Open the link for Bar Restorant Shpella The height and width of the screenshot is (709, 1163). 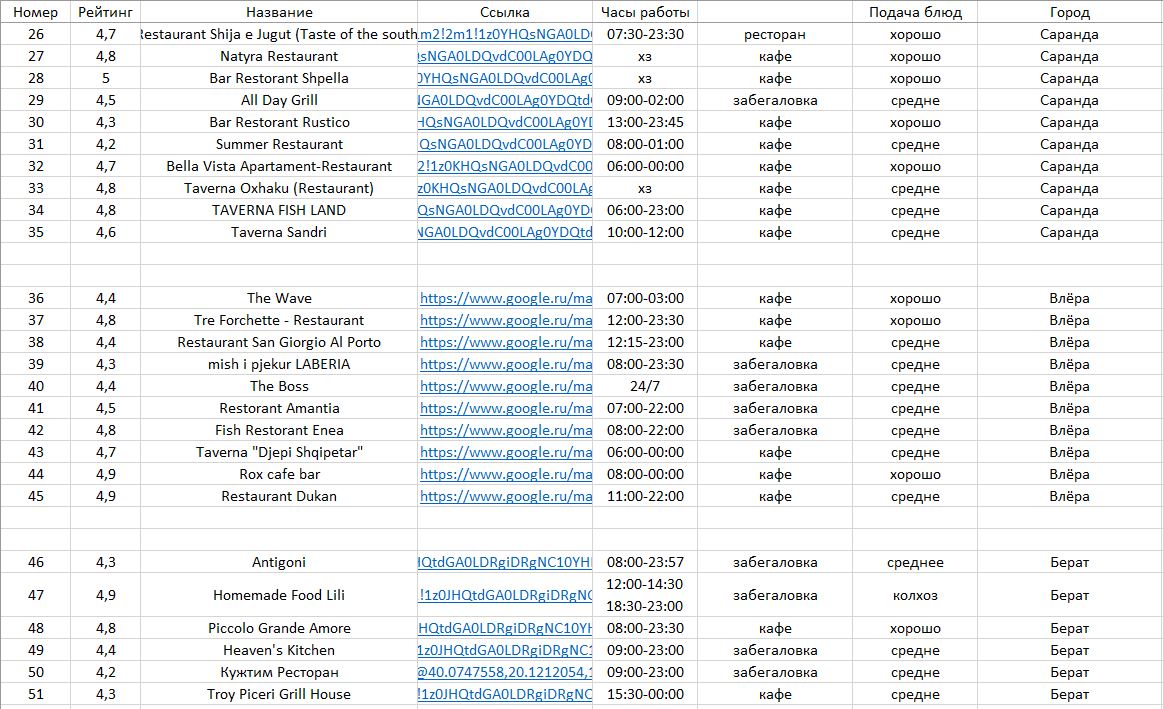coord(505,79)
